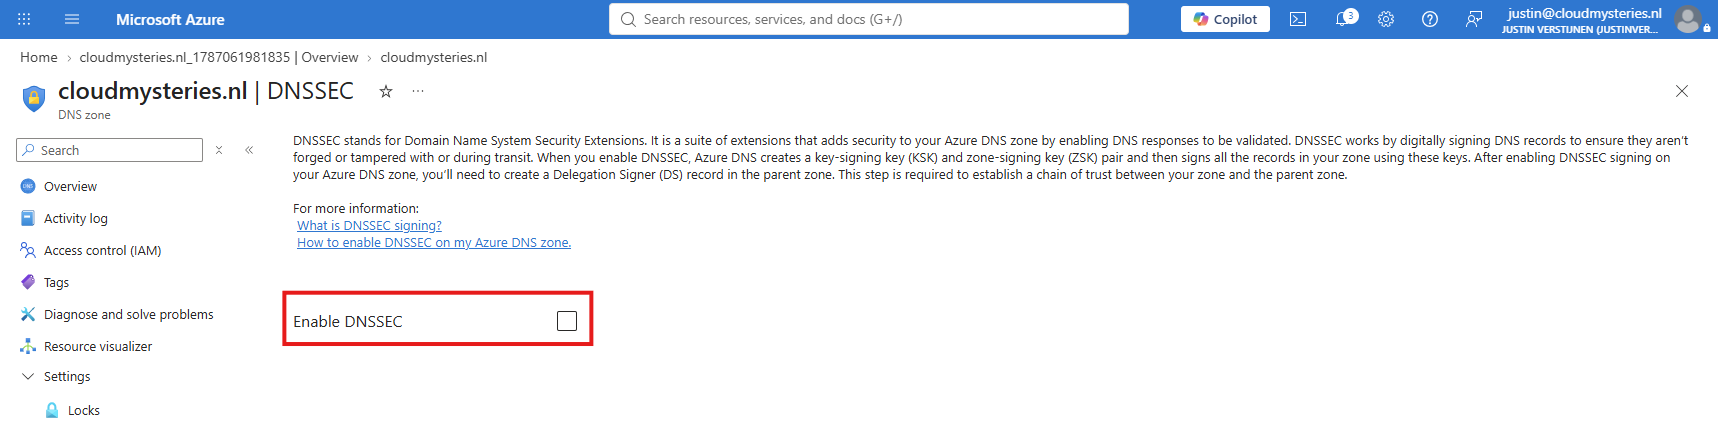Open the Cloud Shell terminal icon
The width and height of the screenshot is (1718, 422).
pos(1298,19)
